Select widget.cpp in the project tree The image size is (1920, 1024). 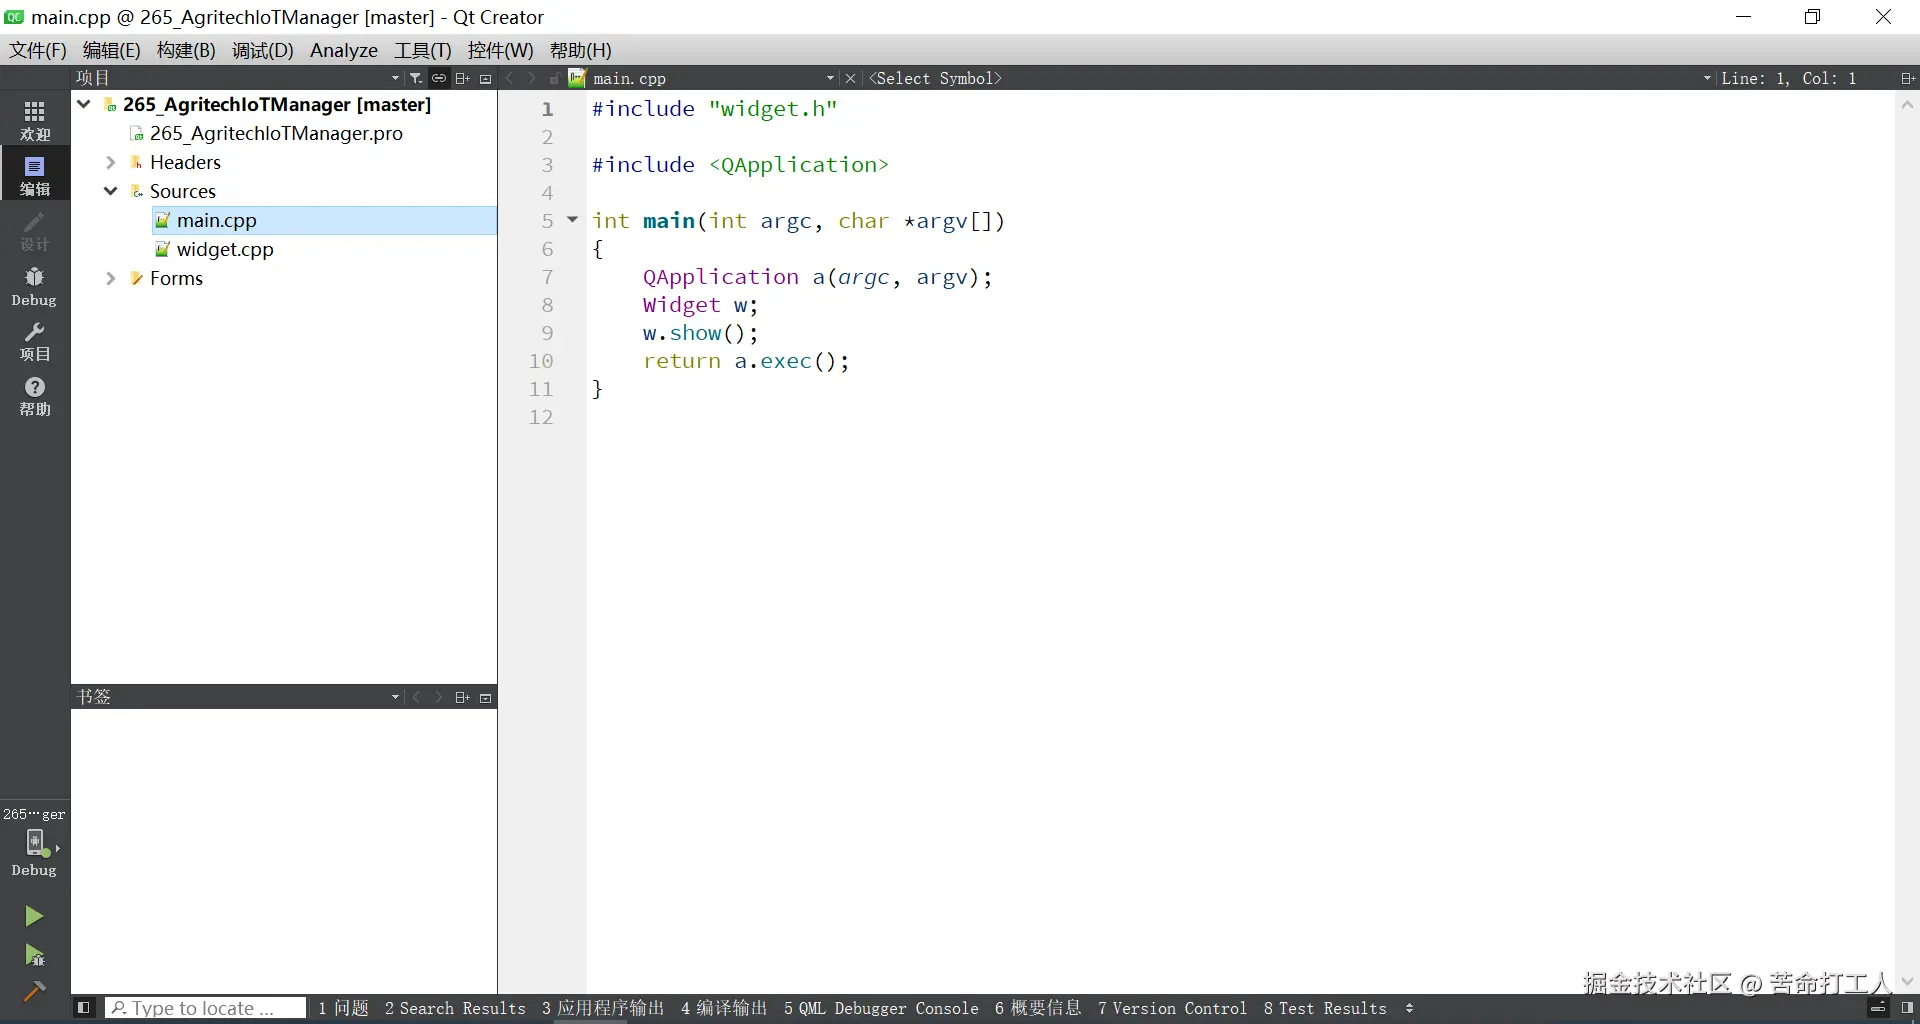point(225,249)
